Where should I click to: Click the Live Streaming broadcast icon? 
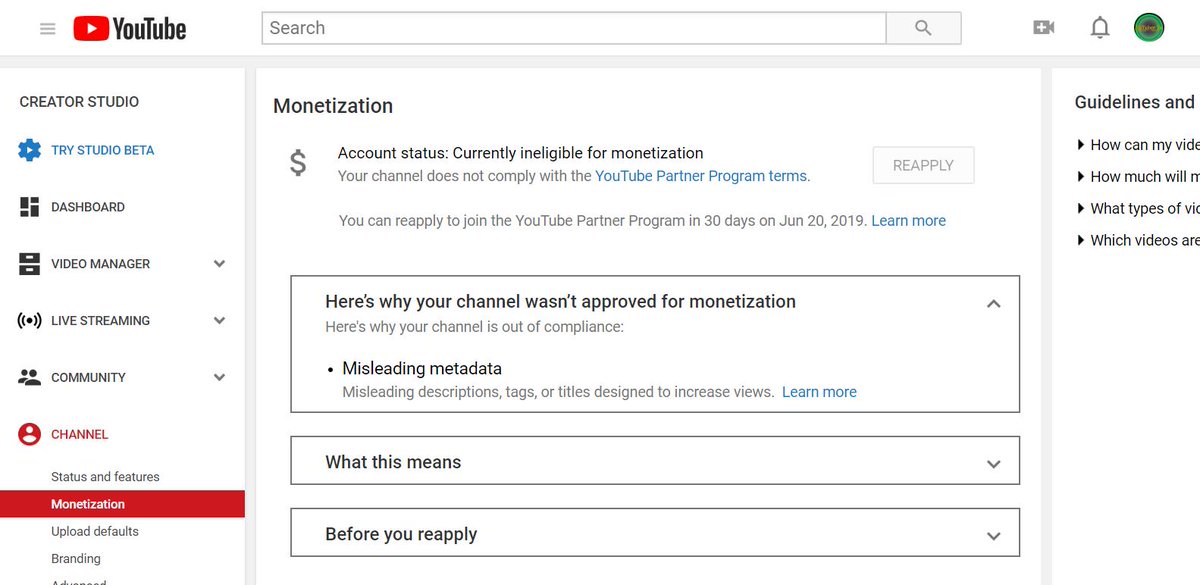(x=30, y=321)
